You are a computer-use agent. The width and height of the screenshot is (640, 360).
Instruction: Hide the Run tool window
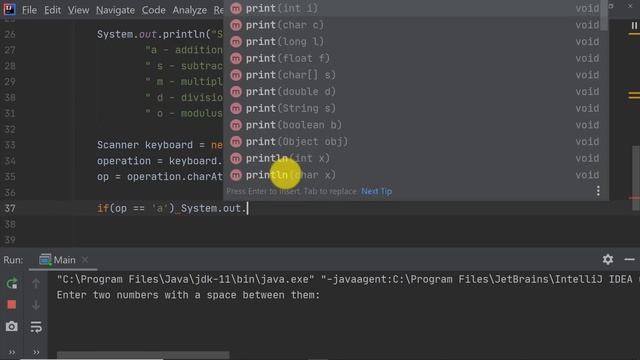click(x=629, y=260)
